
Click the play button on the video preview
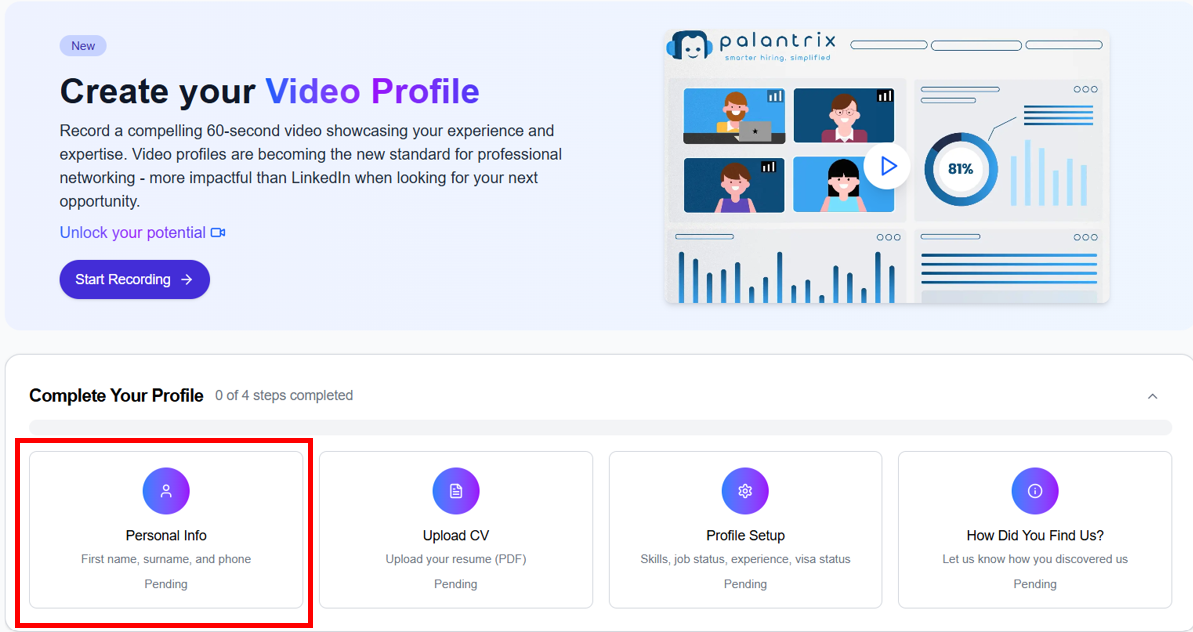[887, 167]
